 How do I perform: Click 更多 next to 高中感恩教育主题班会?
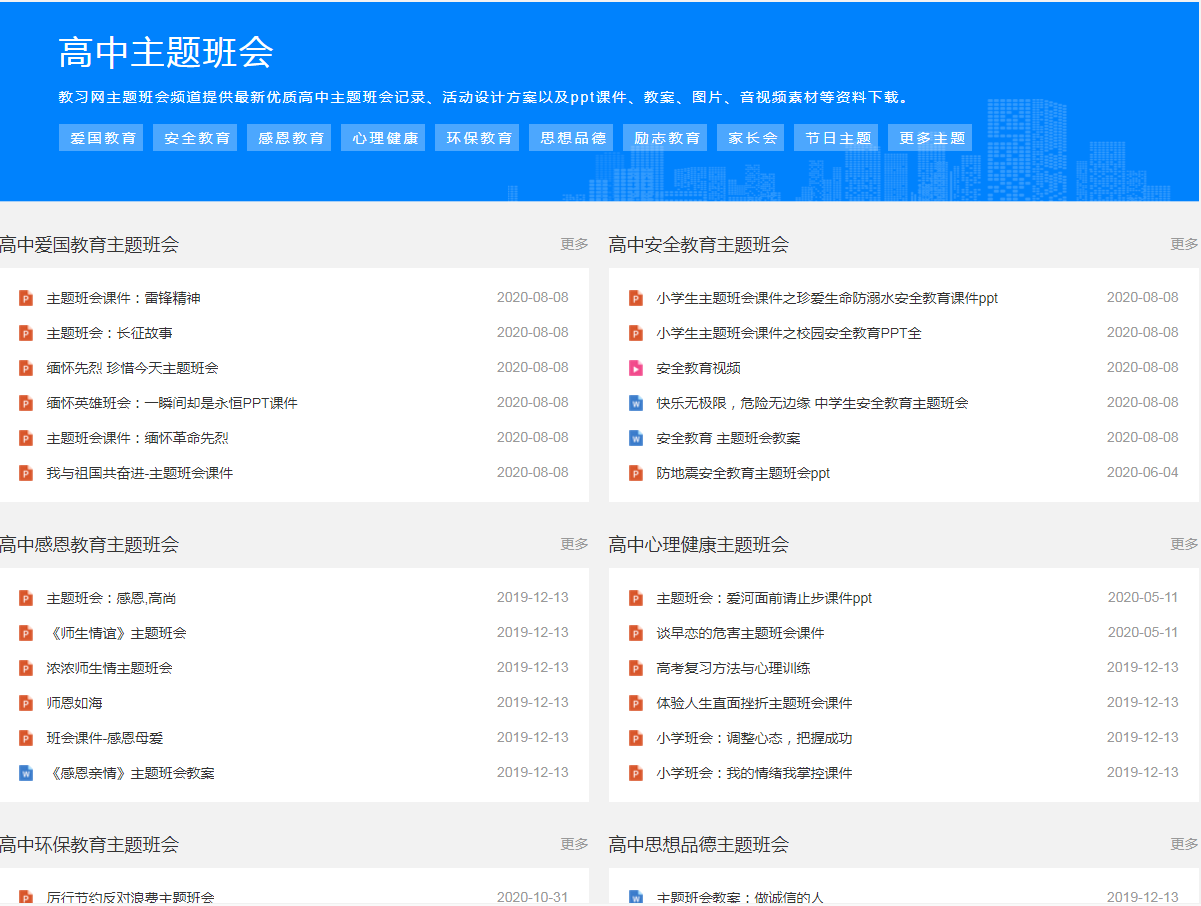[x=574, y=544]
